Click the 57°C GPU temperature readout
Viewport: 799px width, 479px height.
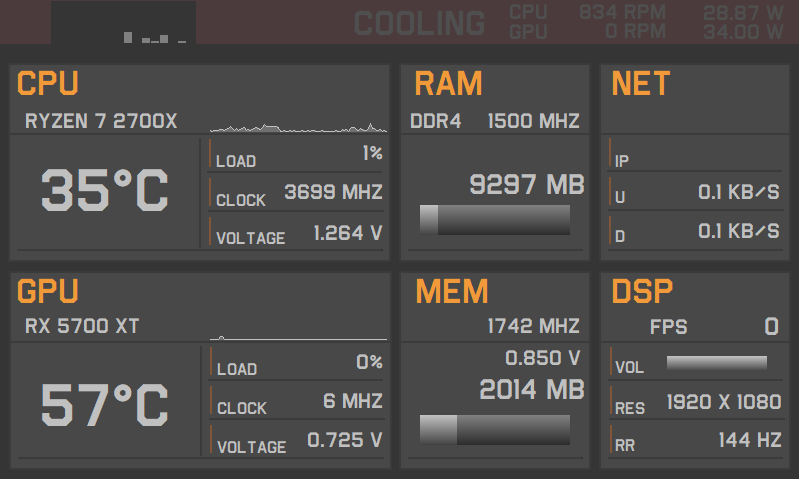(x=105, y=405)
